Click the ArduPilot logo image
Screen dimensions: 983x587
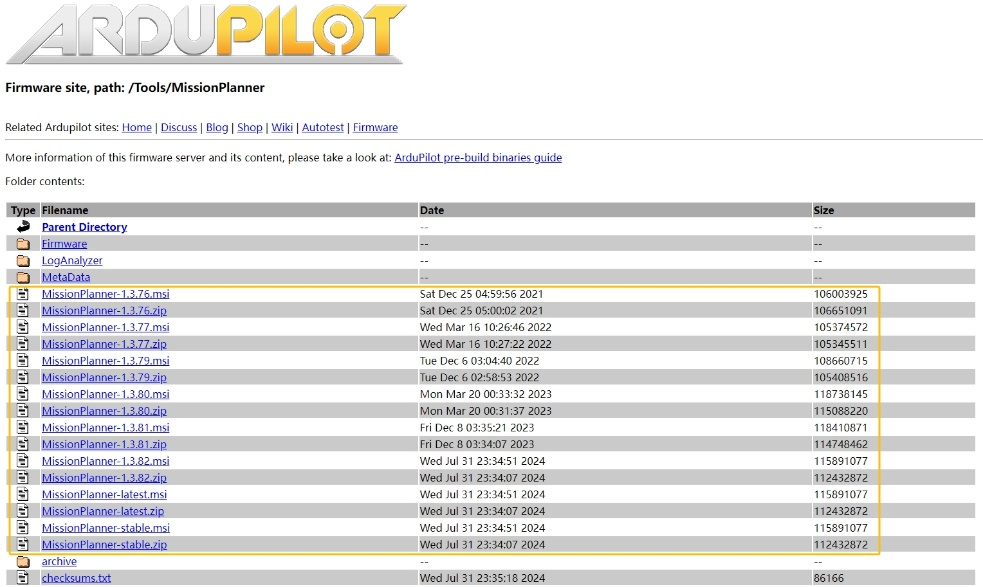206,33
